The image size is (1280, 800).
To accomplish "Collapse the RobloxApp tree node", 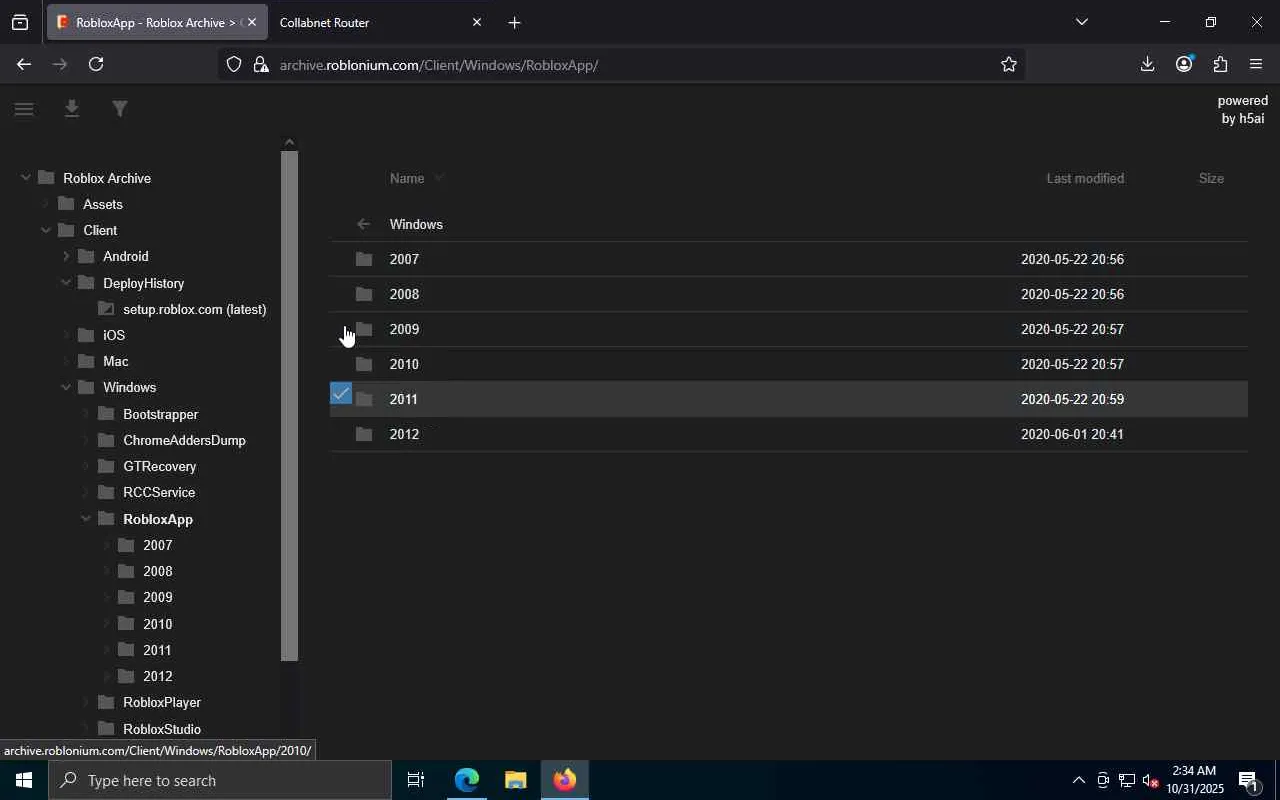I will pyautogui.click(x=86, y=519).
